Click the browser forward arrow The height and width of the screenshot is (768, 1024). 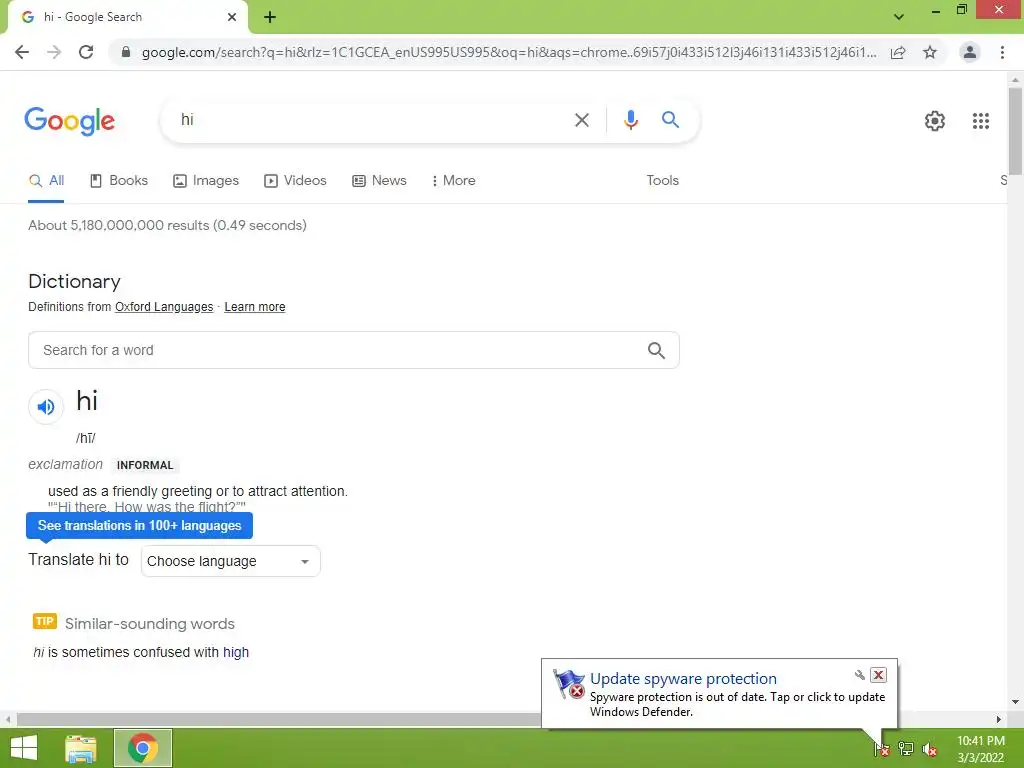54,52
